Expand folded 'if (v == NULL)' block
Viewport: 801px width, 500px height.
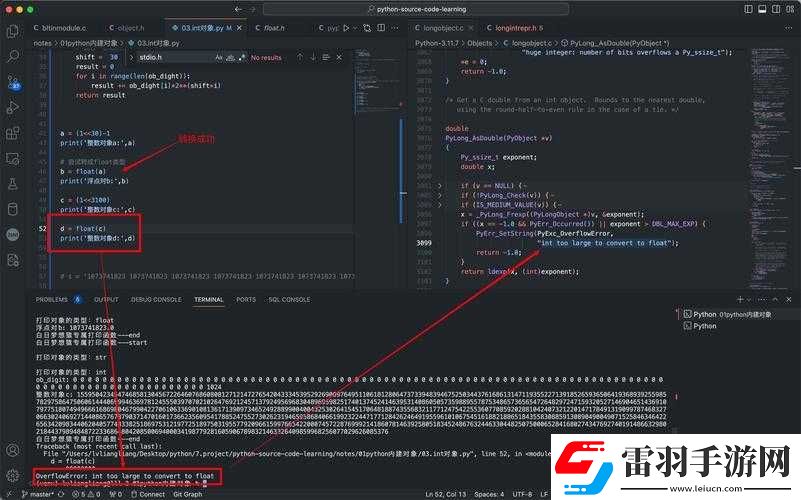pyautogui.click(x=439, y=186)
